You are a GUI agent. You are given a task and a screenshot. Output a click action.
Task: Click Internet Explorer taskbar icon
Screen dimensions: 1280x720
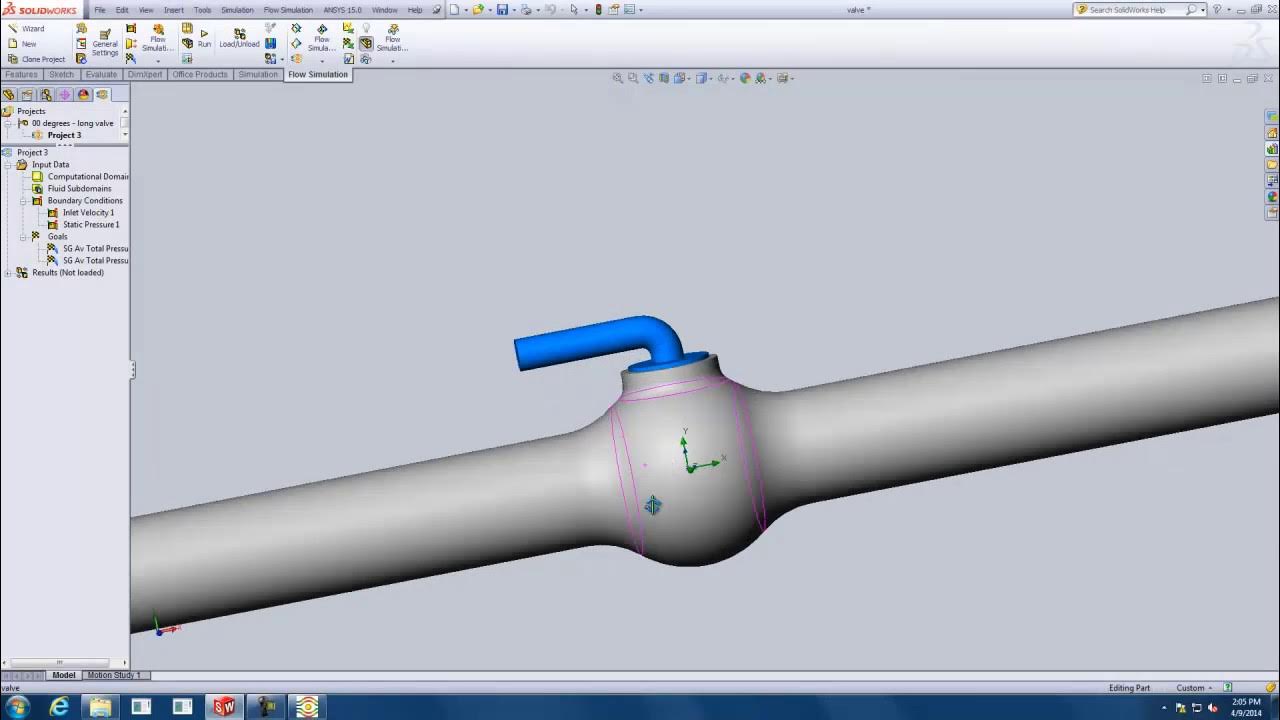click(59, 707)
